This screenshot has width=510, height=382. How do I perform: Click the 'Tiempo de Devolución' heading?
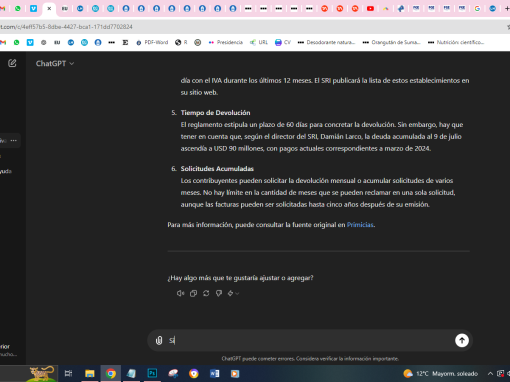(x=215, y=113)
